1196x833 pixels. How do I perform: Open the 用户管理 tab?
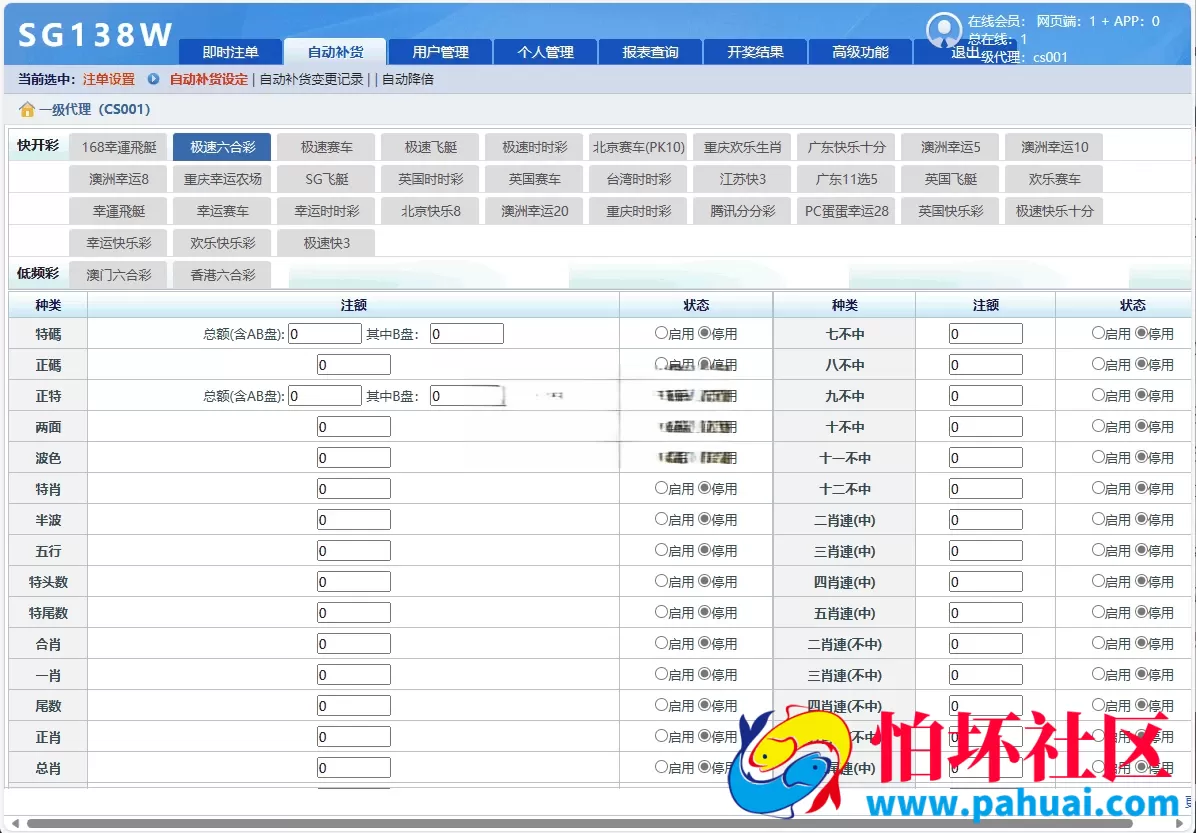tap(440, 52)
